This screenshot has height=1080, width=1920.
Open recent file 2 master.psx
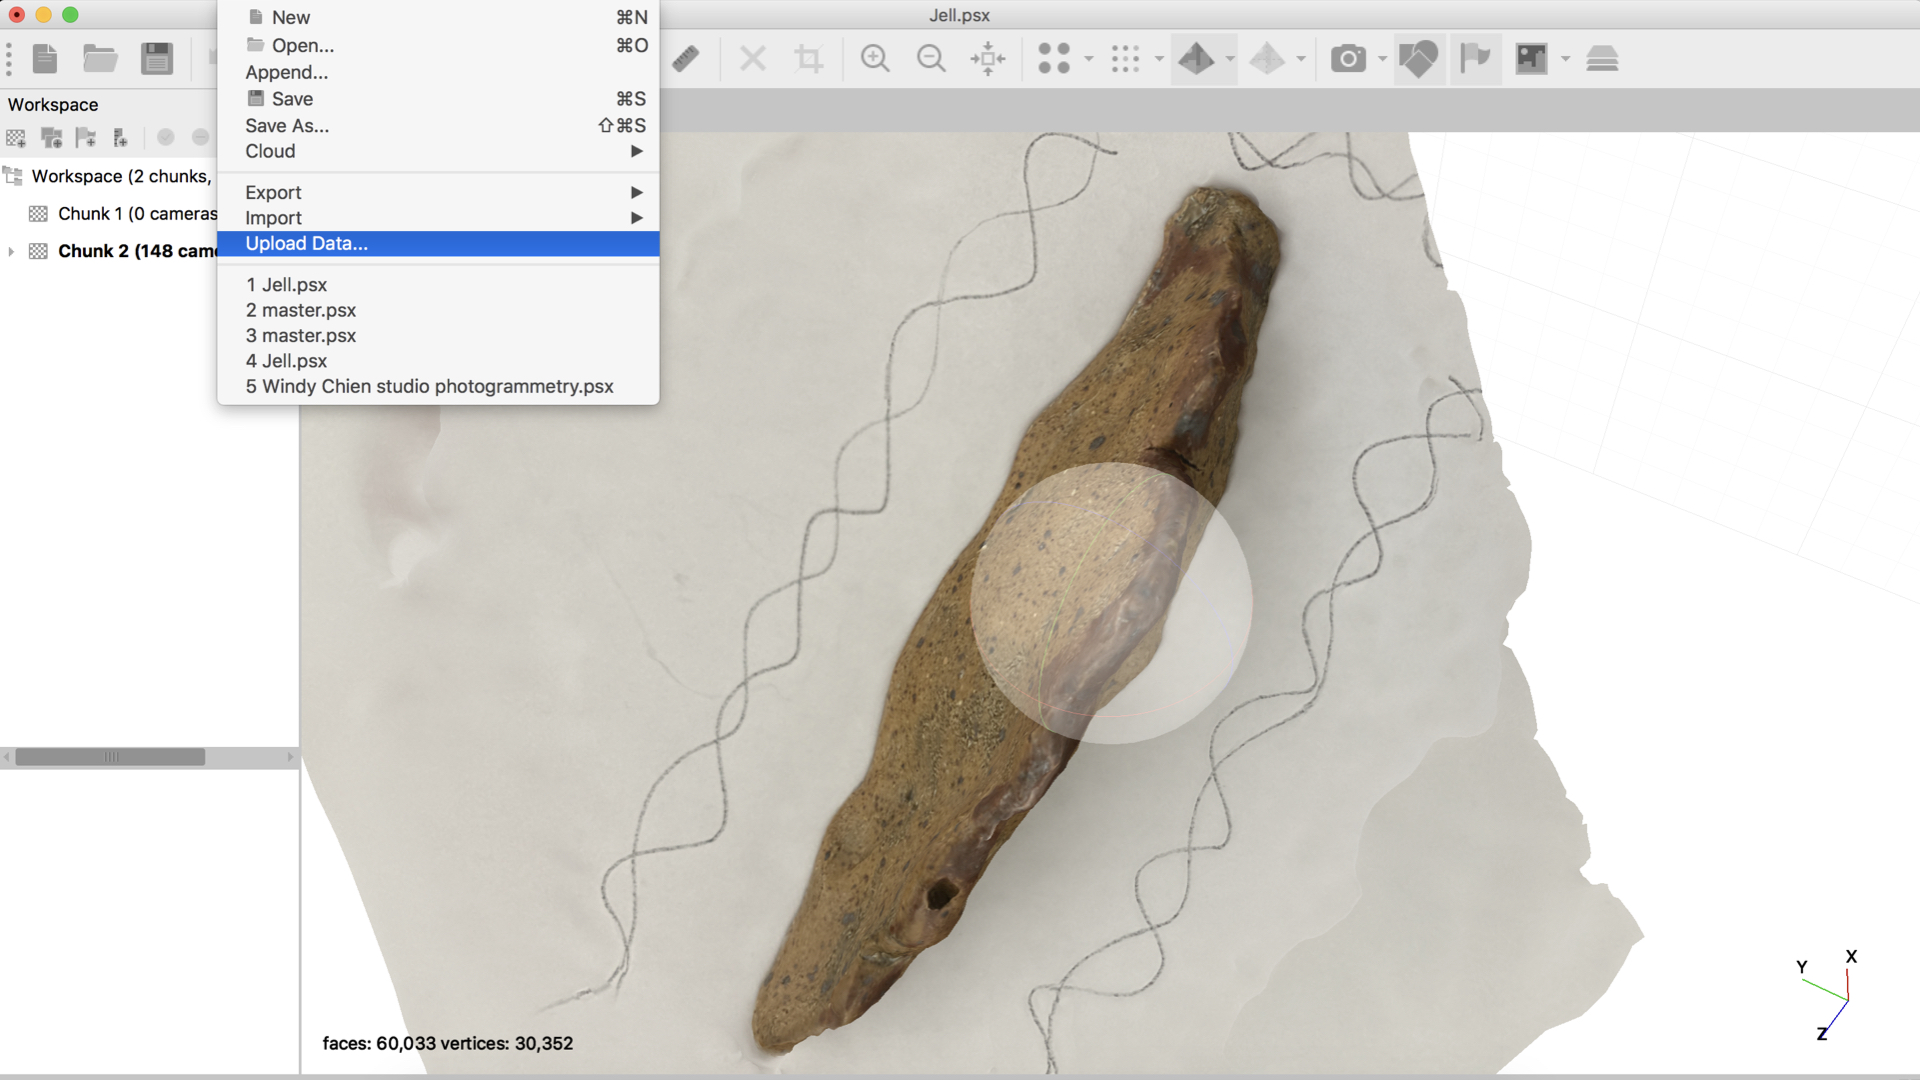(301, 310)
